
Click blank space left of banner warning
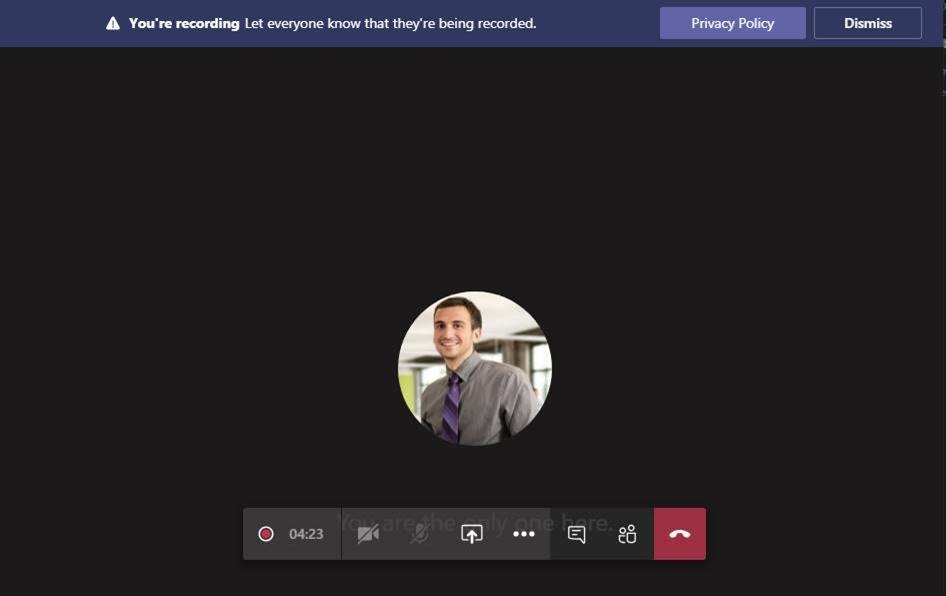pos(50,23)
